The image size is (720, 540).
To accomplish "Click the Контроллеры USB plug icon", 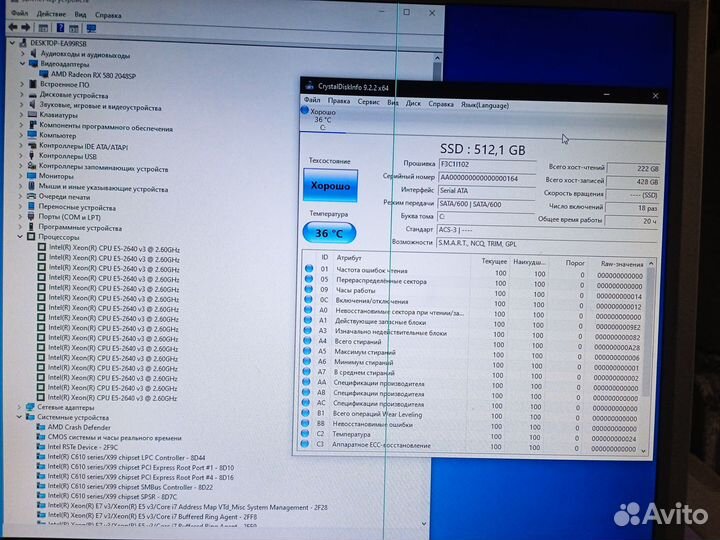I will (x=31, y=155).
